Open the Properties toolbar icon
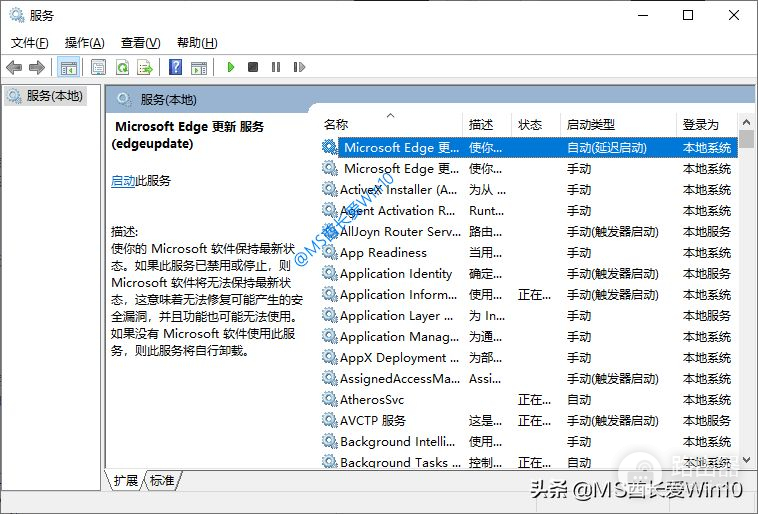 pyautogui.click(x=98, y=67)
